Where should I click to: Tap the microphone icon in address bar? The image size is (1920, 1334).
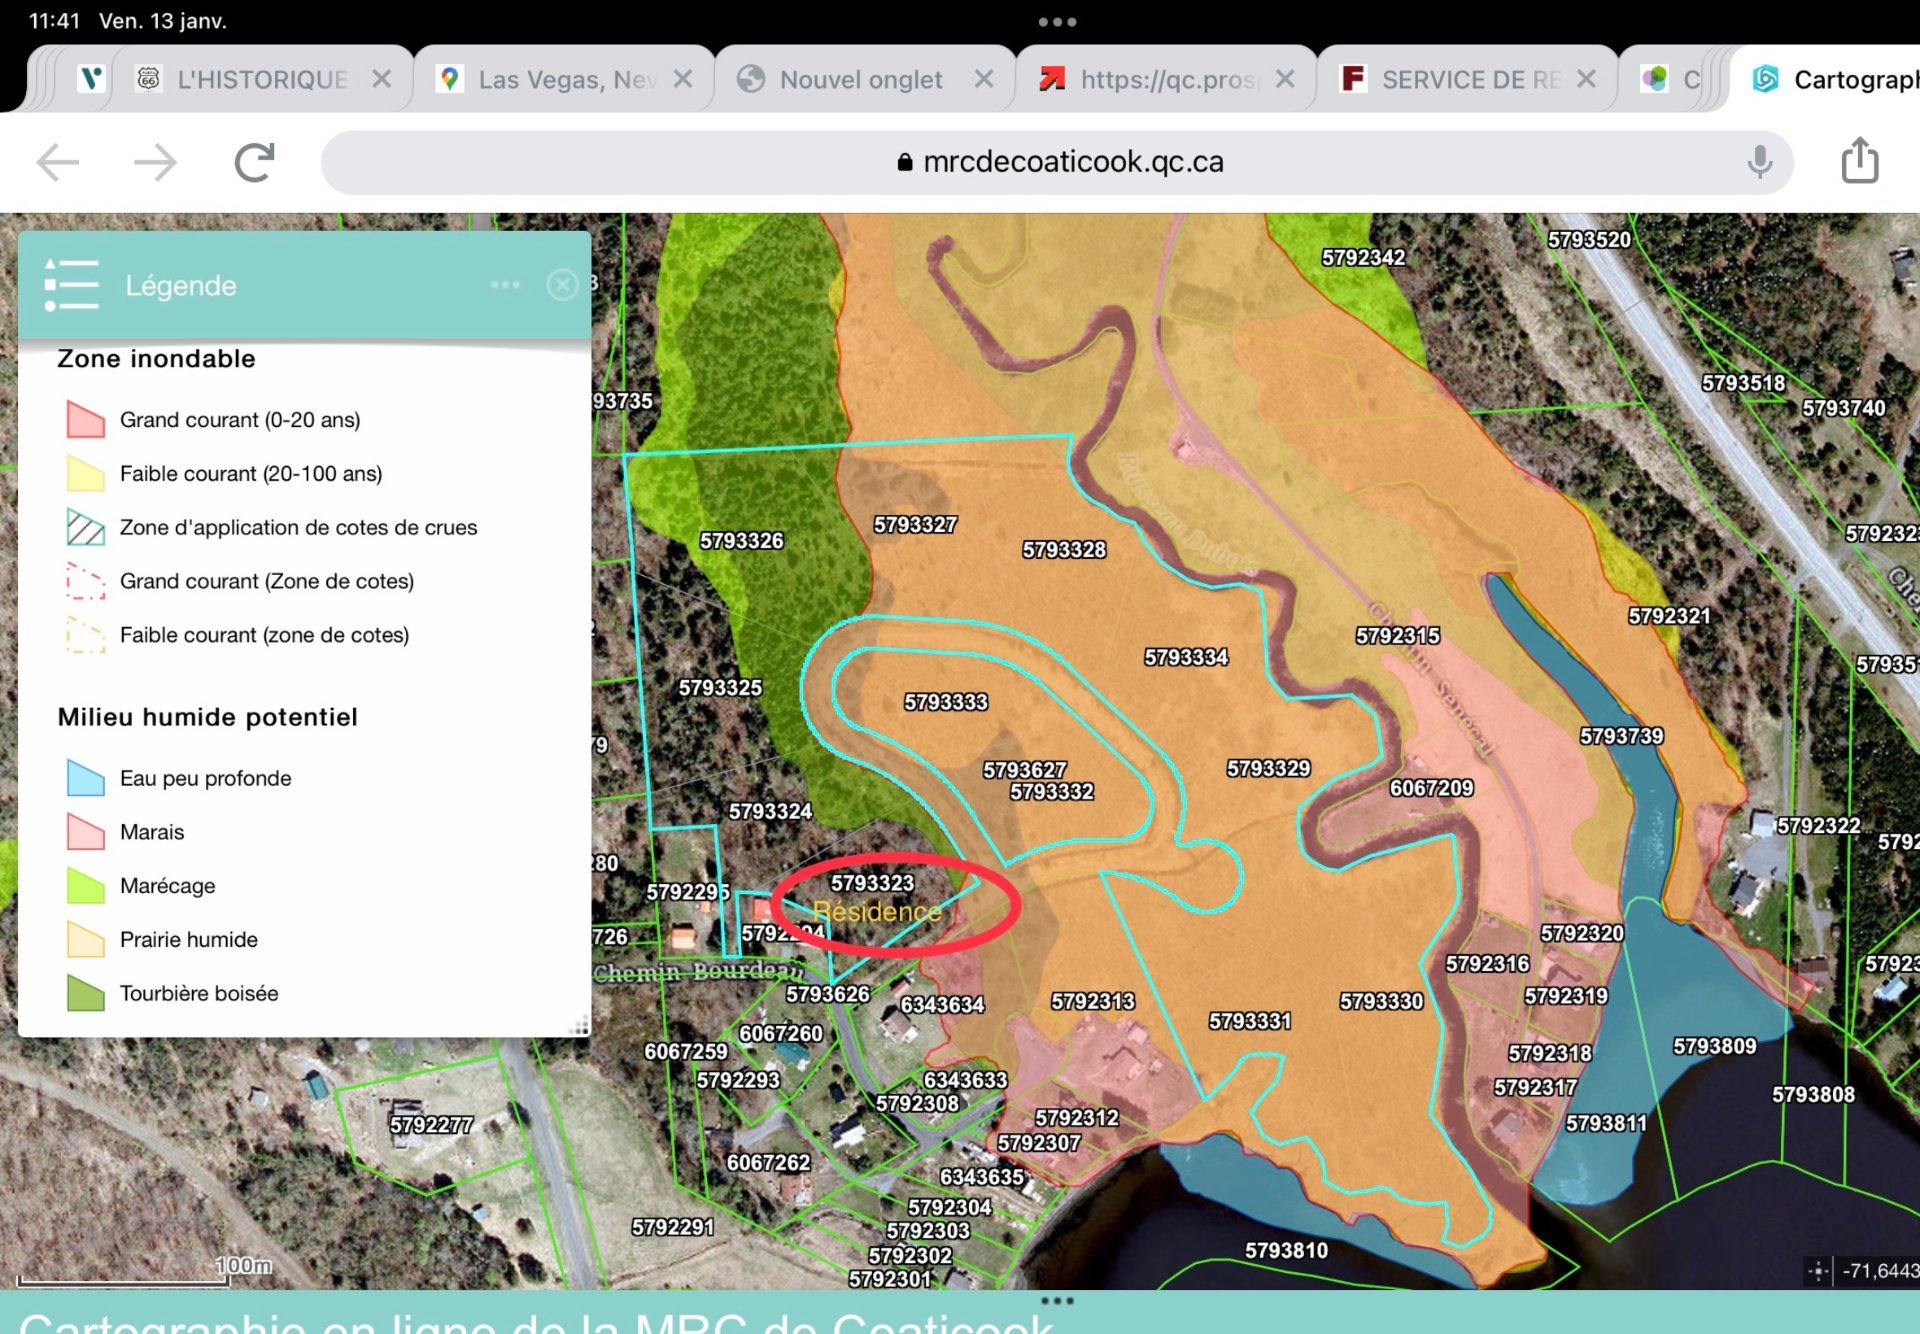click(x=1759, y=162)
